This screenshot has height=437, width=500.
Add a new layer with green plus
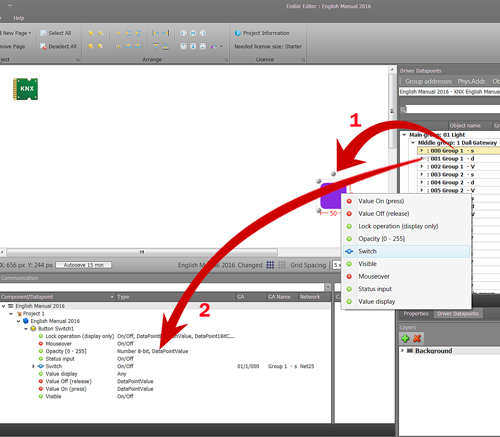(x=405, y=338)
